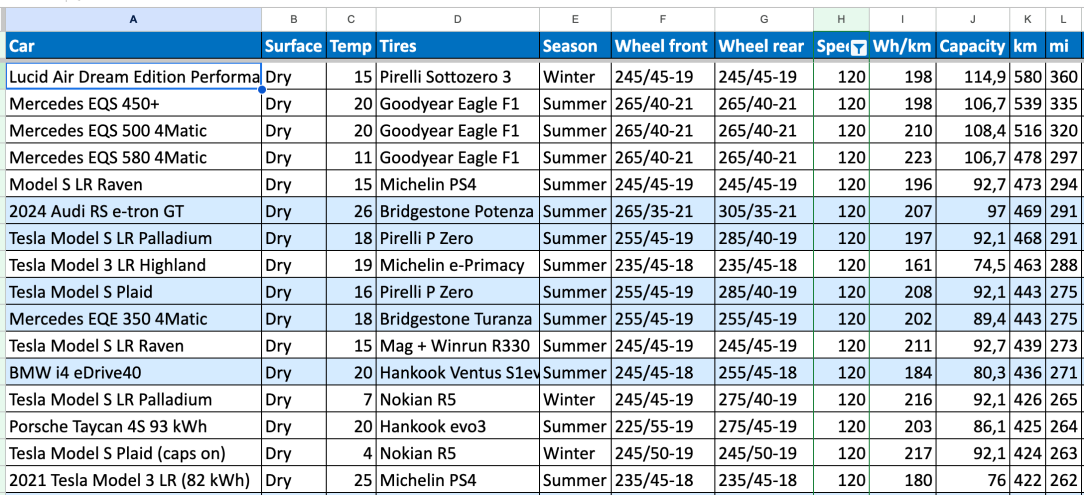
Task: Select the 114,9 capacity cell
Action: coord(973,77)
